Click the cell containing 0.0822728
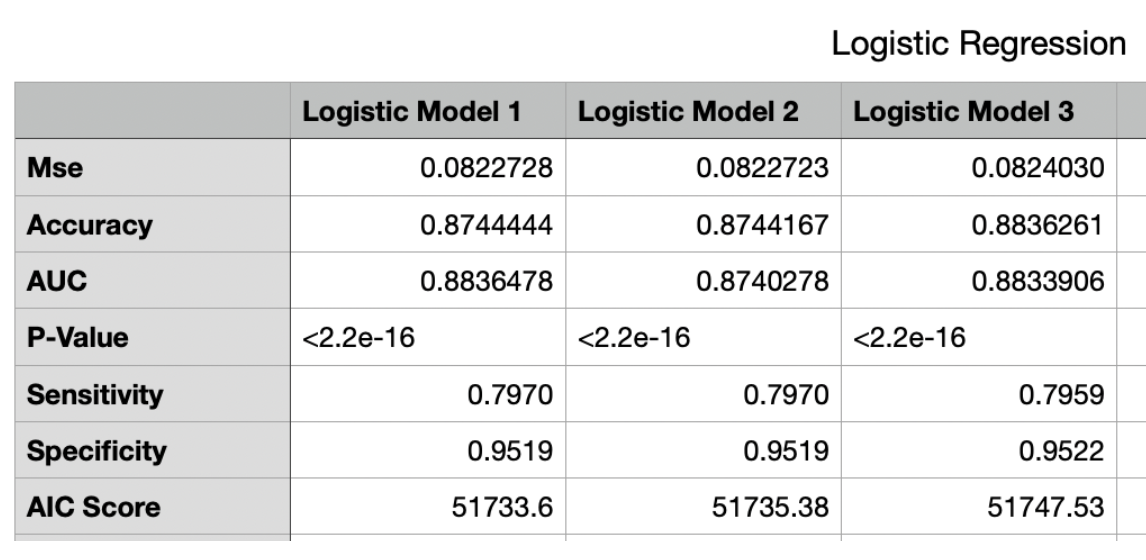This screenshot has width=1146, height=560. point(428,167)
